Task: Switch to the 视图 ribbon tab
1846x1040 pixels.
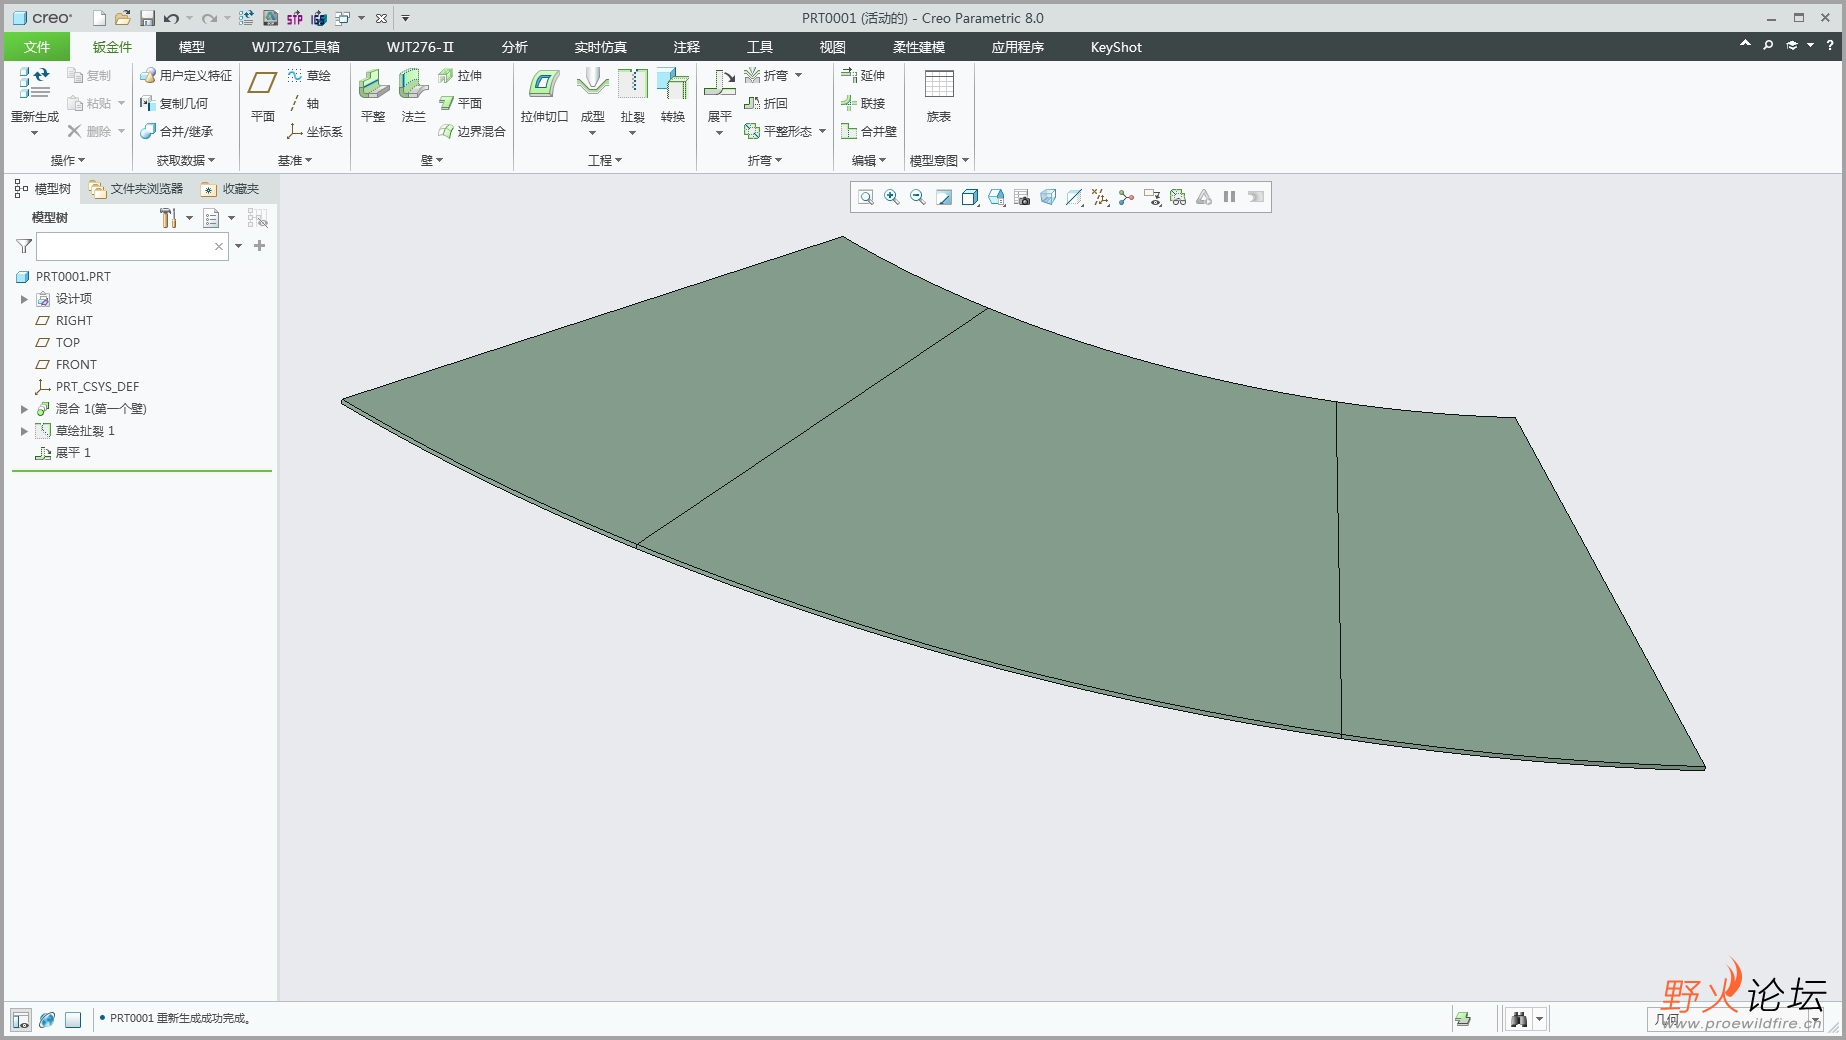Action: click(x=832, y=47)
